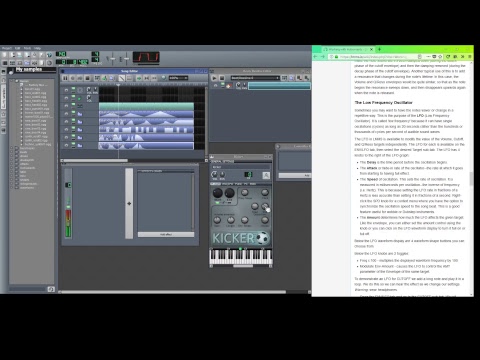Viewport: 480px width, 360px height.
Task: Play the pattern in Beat+Bassline Editor
Action: 214,78
